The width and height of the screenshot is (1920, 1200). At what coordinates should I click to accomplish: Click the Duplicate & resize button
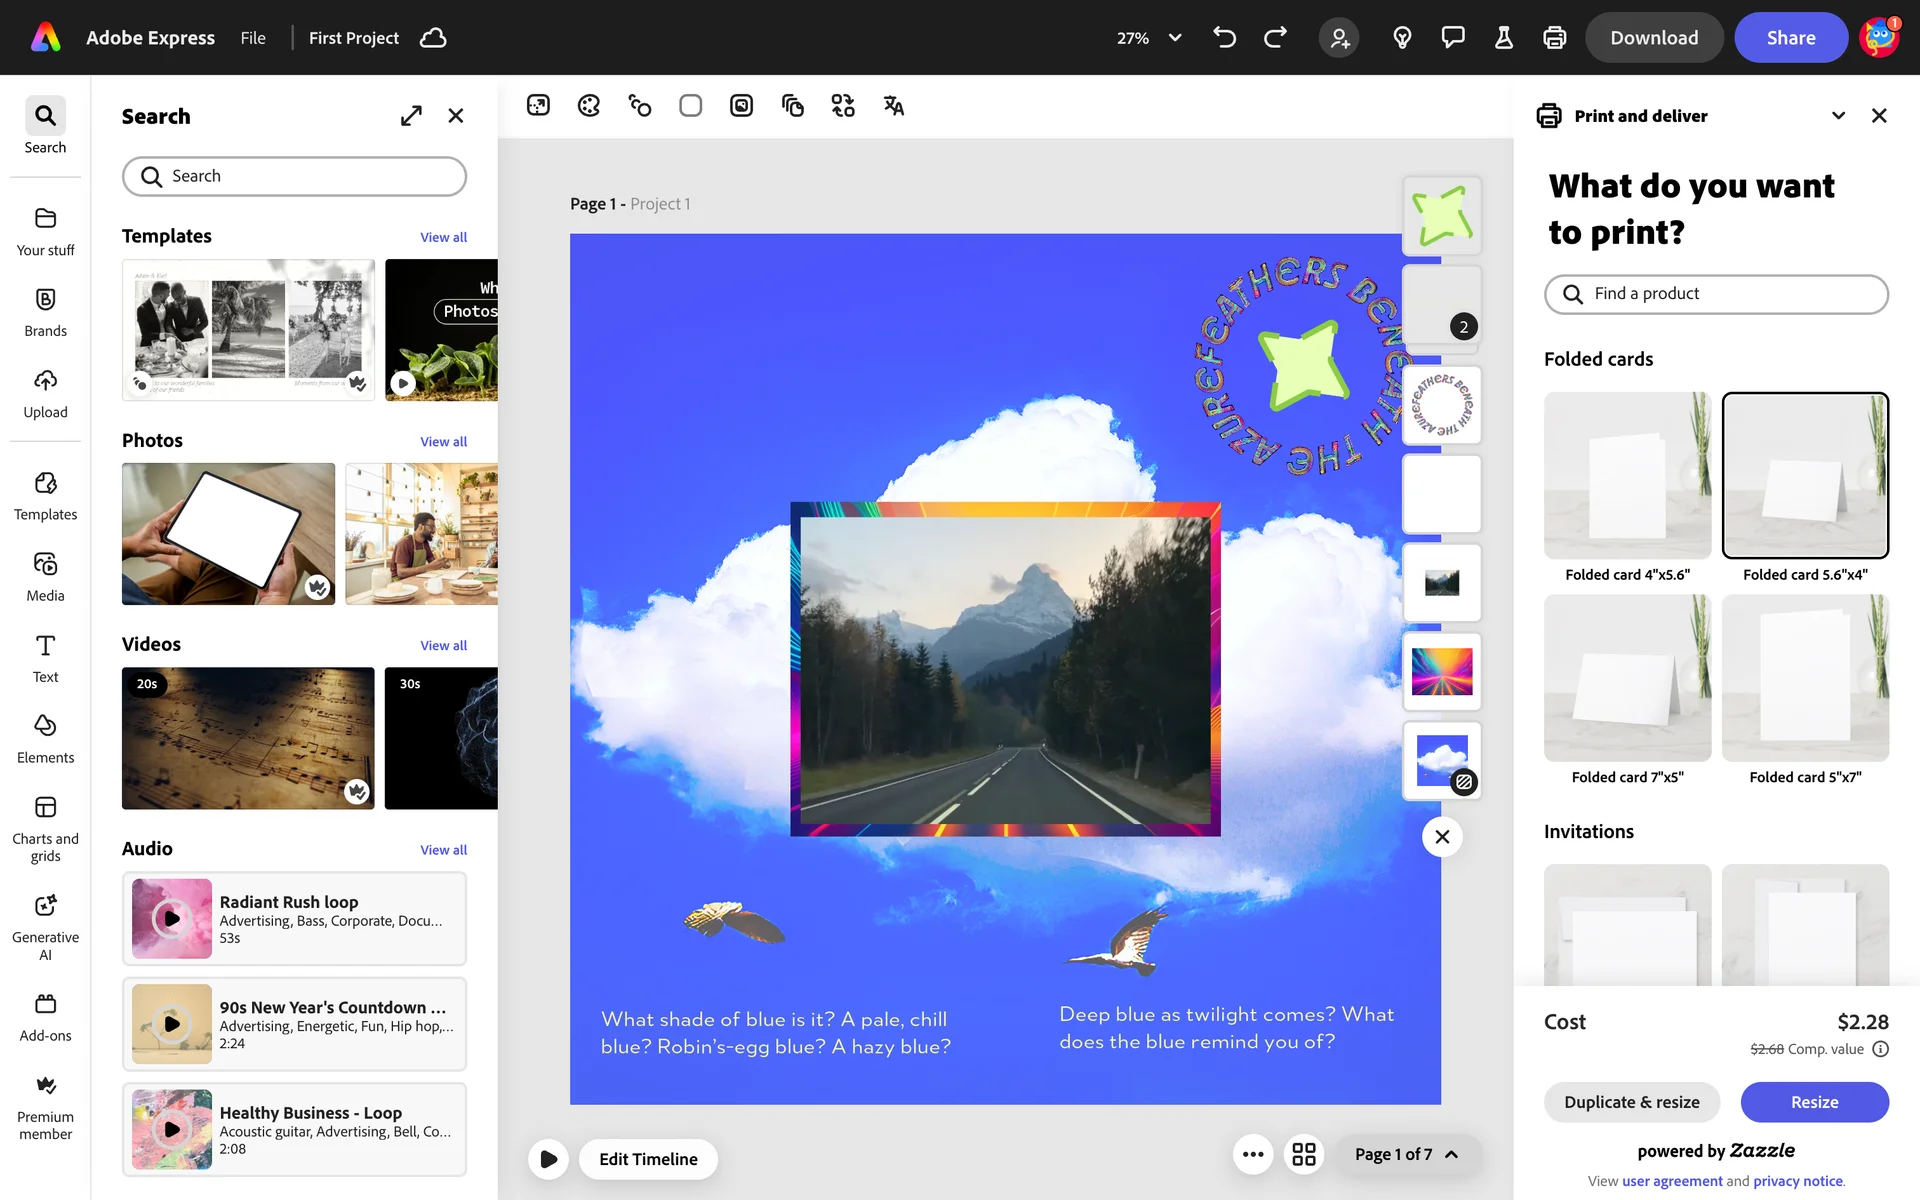pos(1631,1102)
